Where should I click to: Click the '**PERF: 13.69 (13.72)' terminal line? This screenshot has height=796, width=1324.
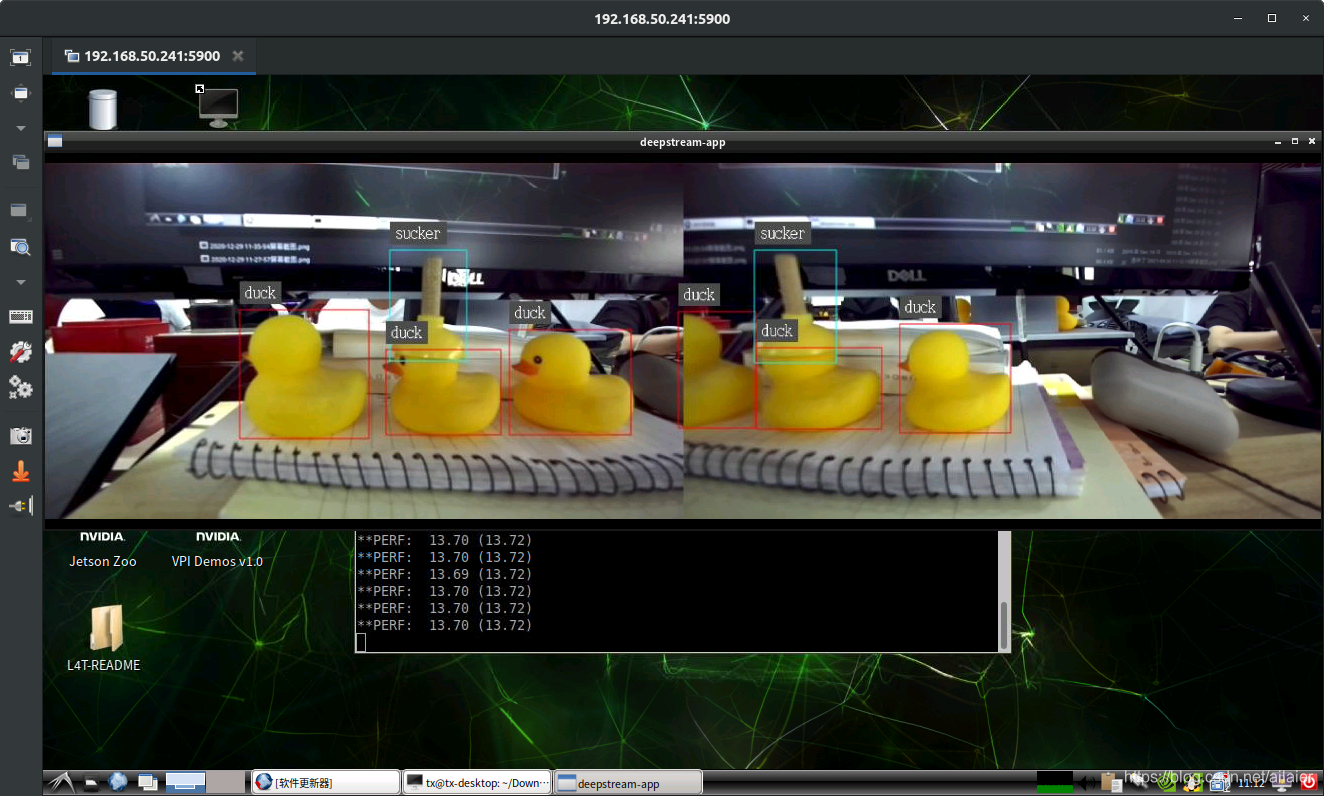(x=445, y=574)
